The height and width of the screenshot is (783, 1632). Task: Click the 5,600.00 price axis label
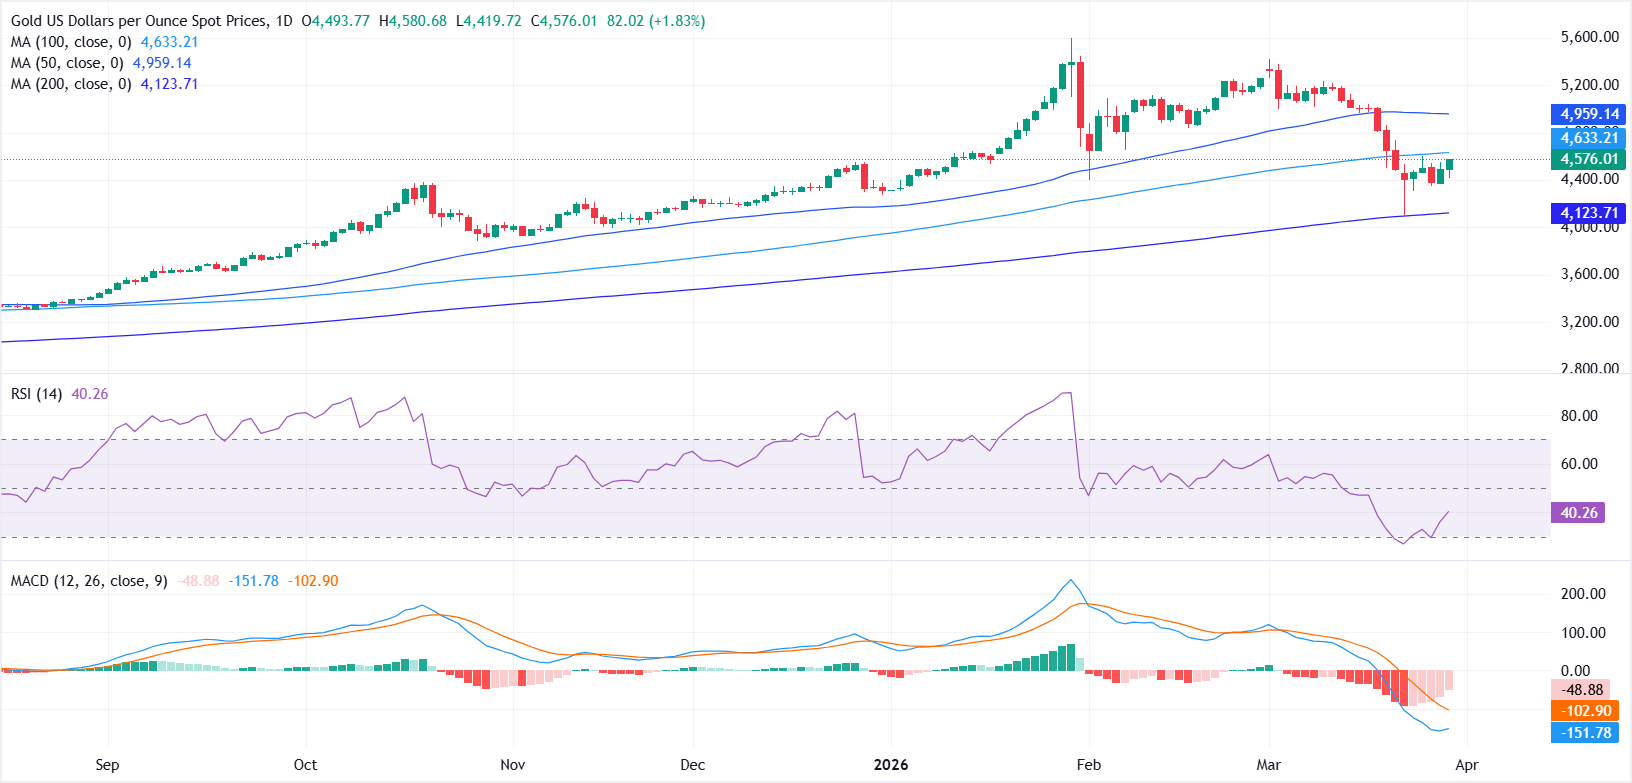1589,37
